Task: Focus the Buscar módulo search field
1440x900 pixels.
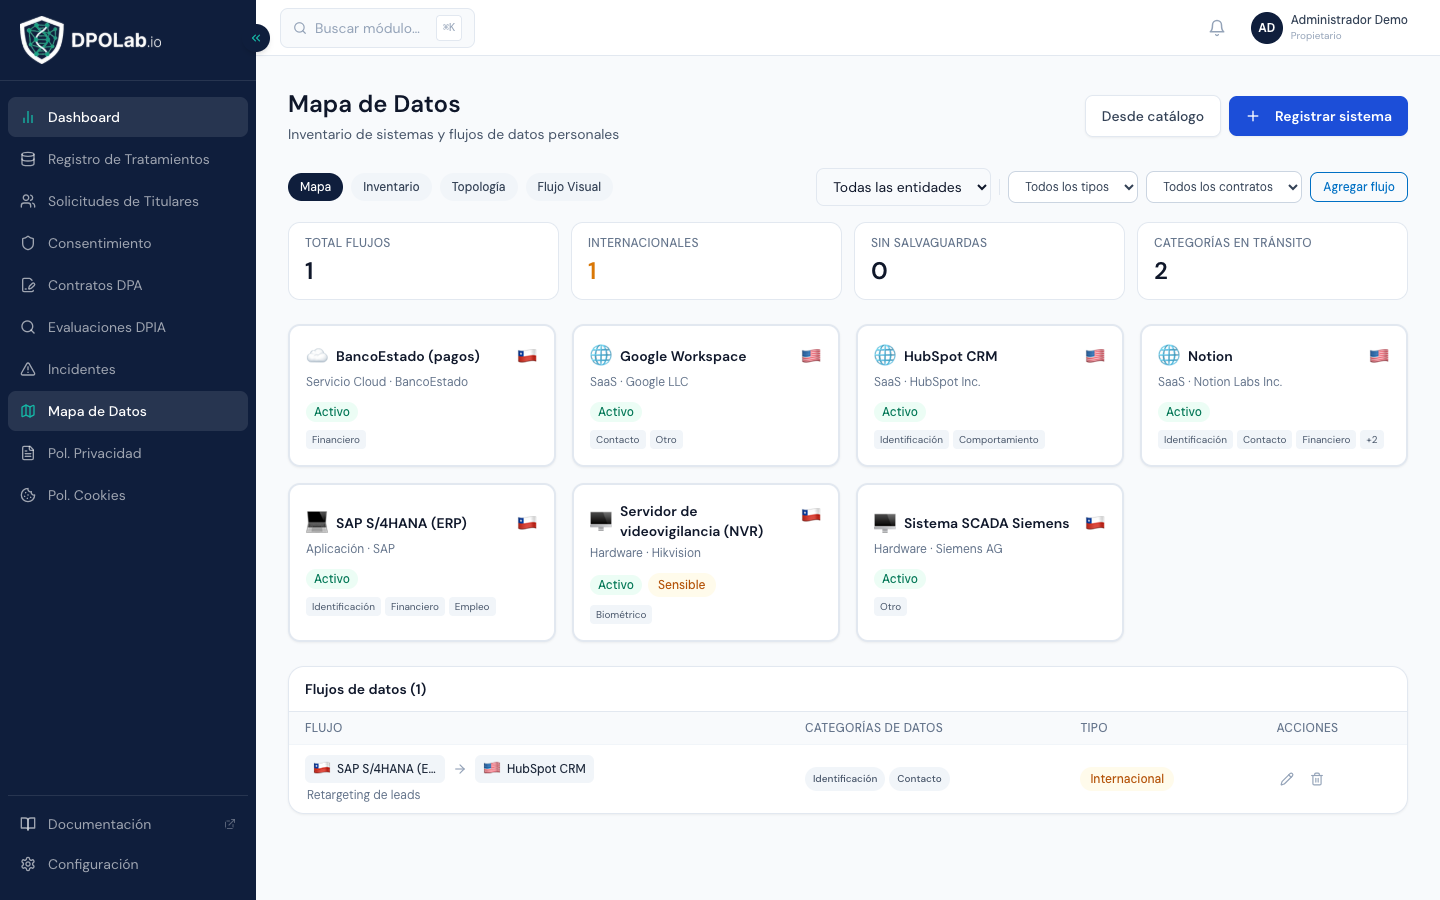Action: 377,28
